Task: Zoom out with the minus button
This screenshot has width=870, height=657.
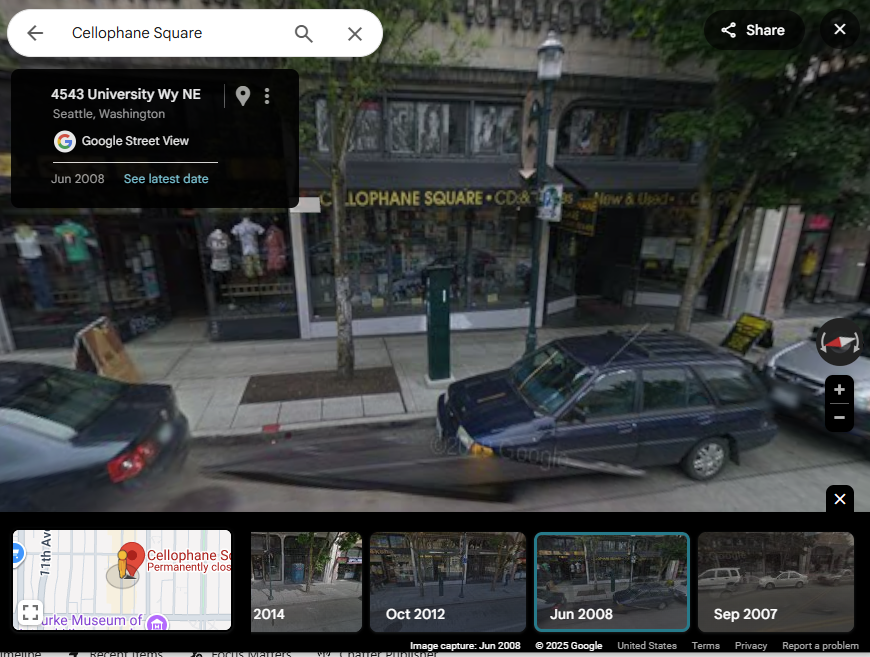Action: [x=839, y=417]
